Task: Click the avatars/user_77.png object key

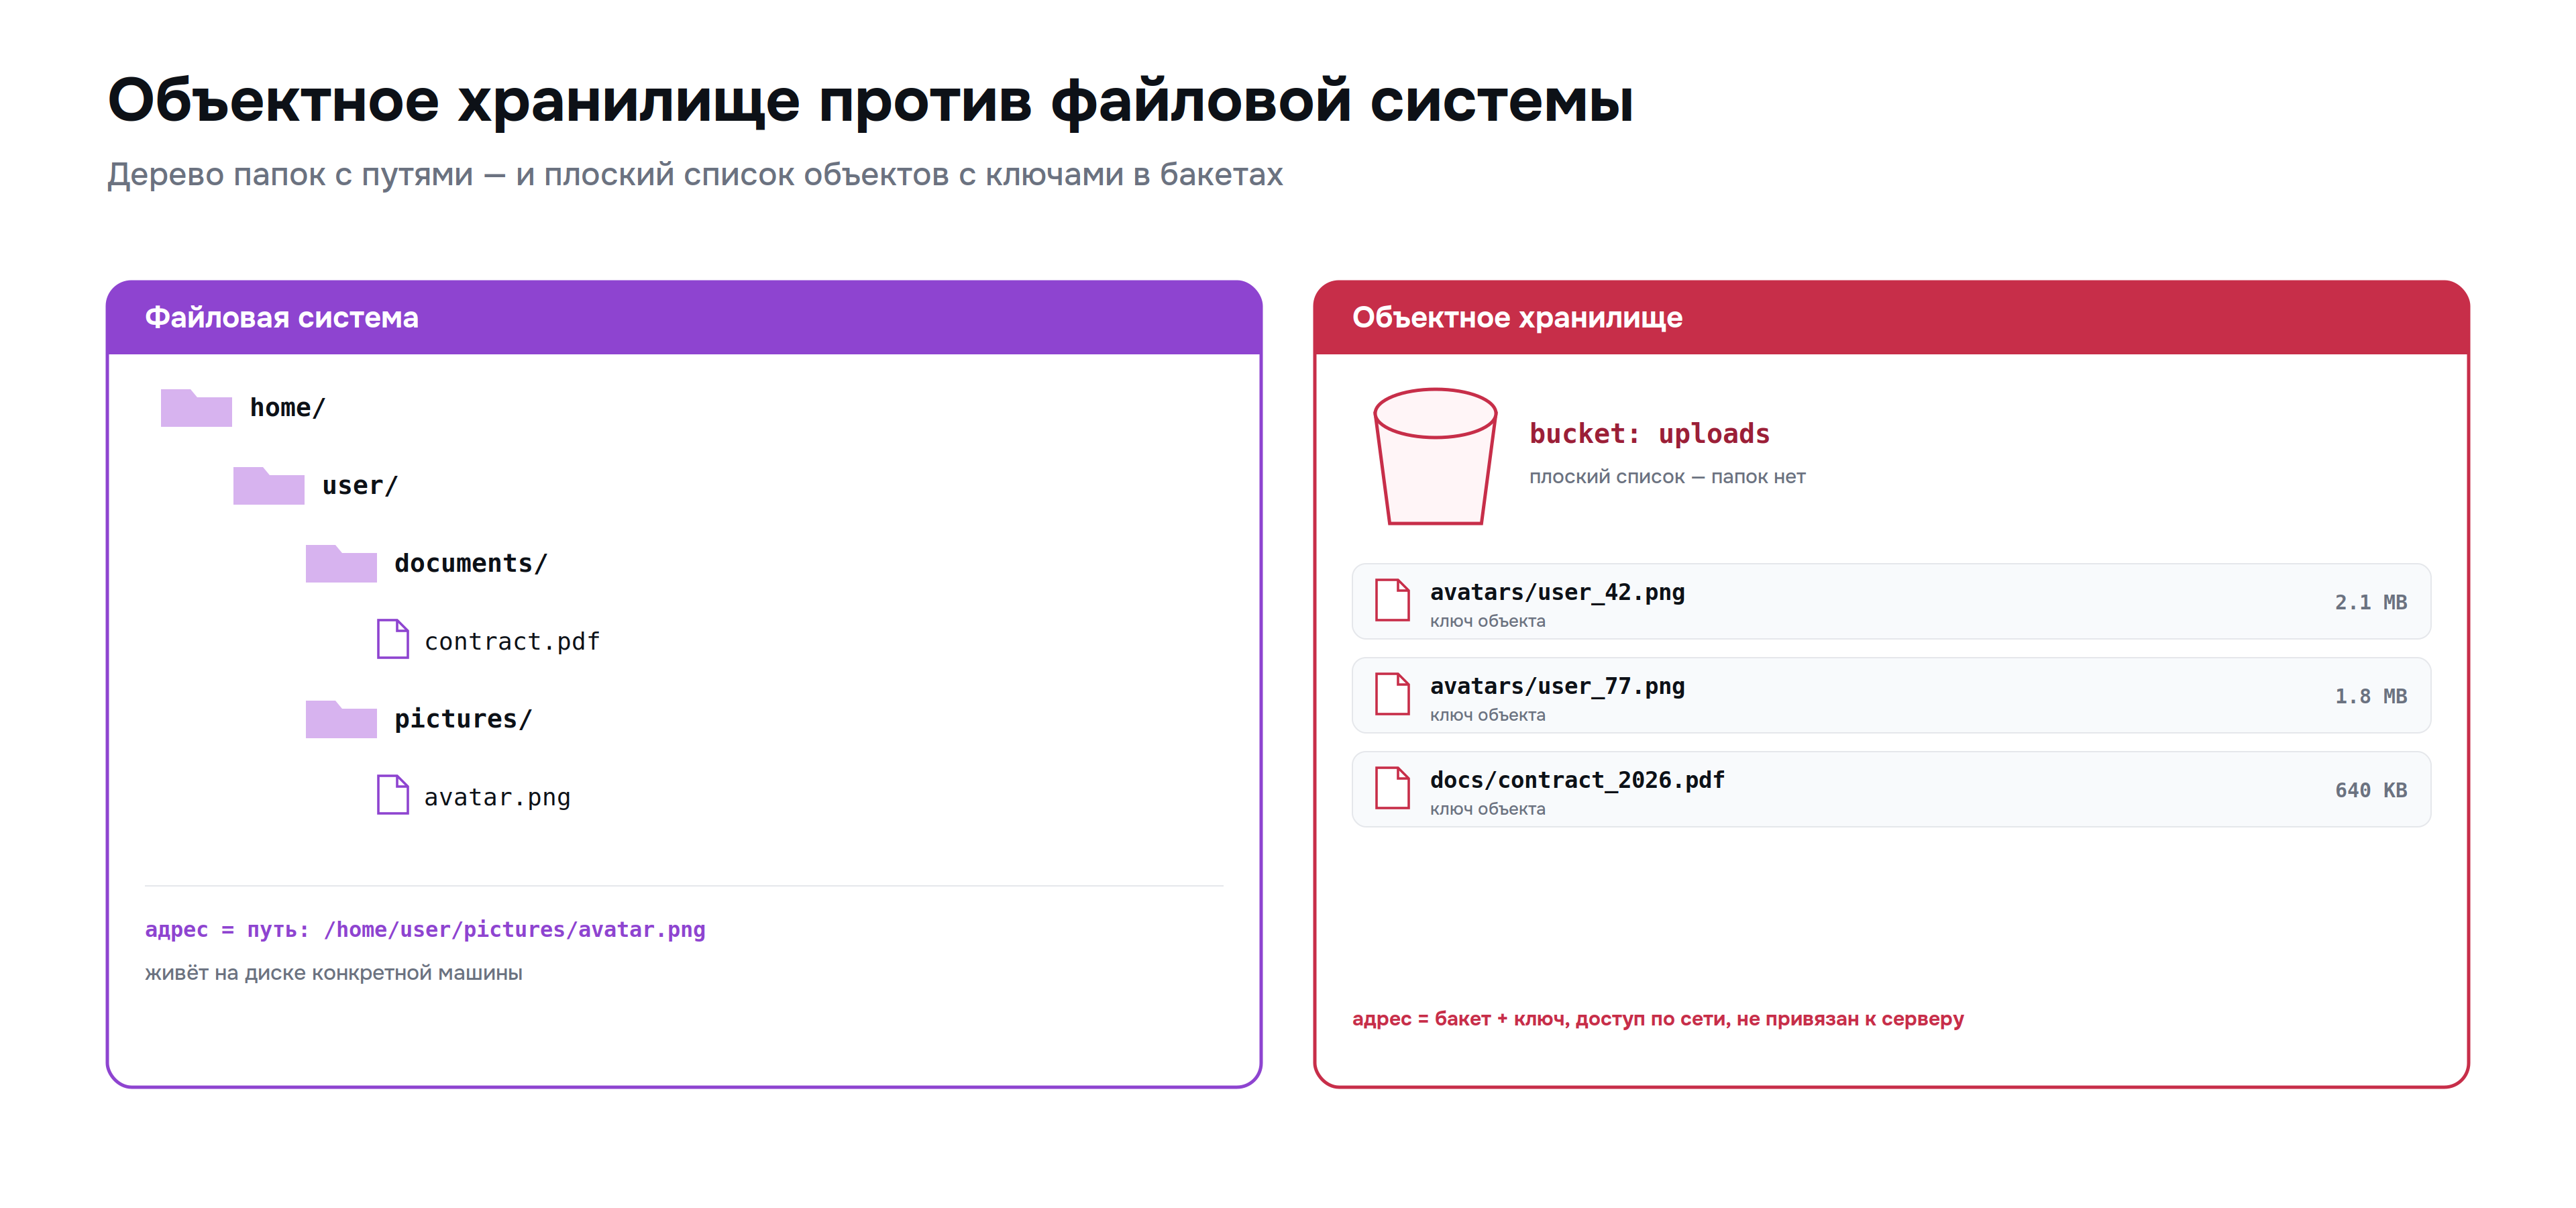Action: click(1557, 686)
